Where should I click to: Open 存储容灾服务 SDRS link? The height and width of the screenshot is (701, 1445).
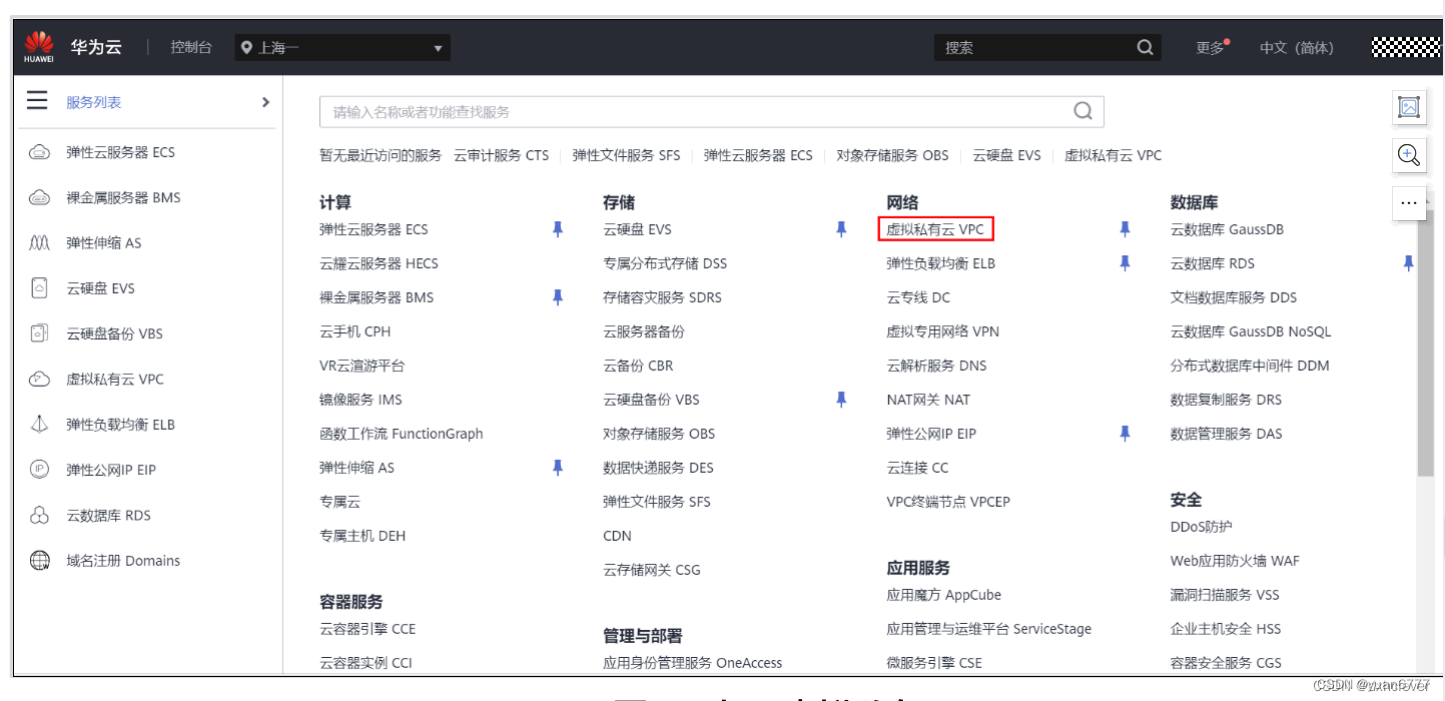tap(662, 297)
